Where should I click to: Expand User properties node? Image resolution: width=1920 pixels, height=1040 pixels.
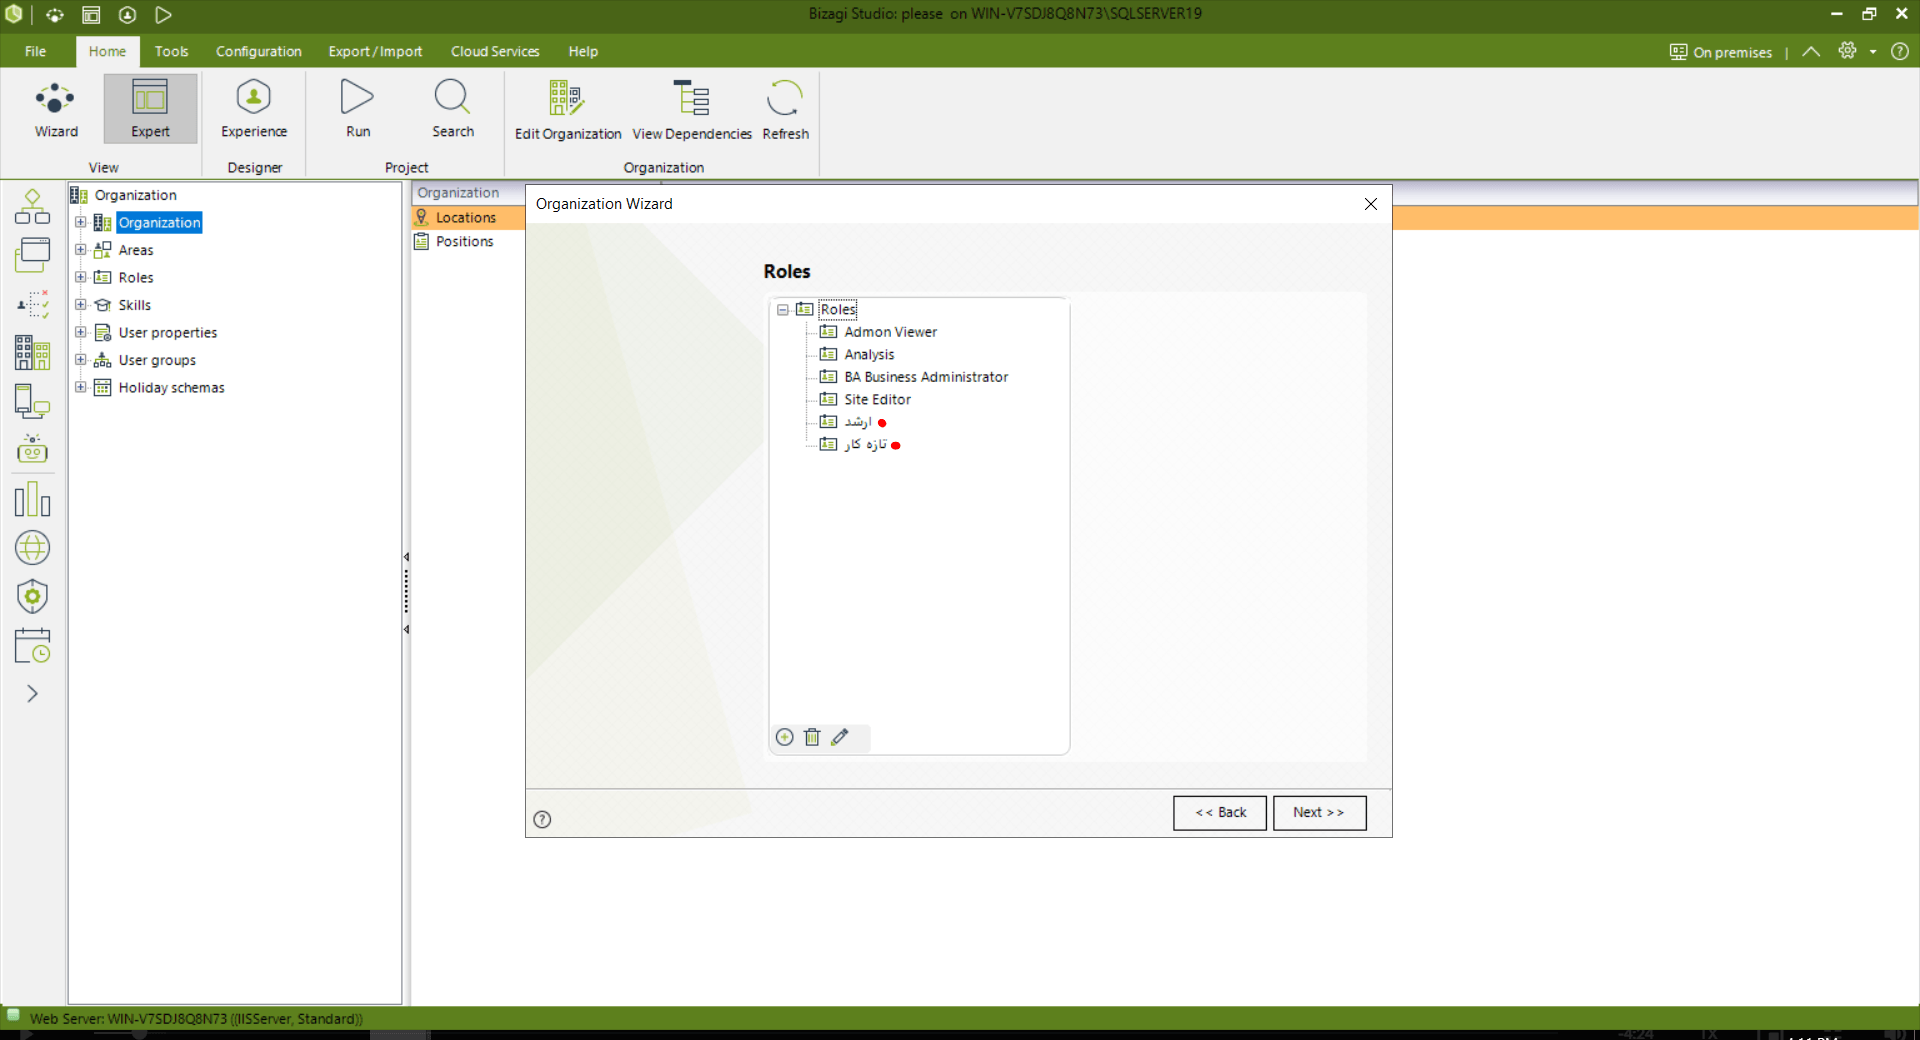(81, 332)
